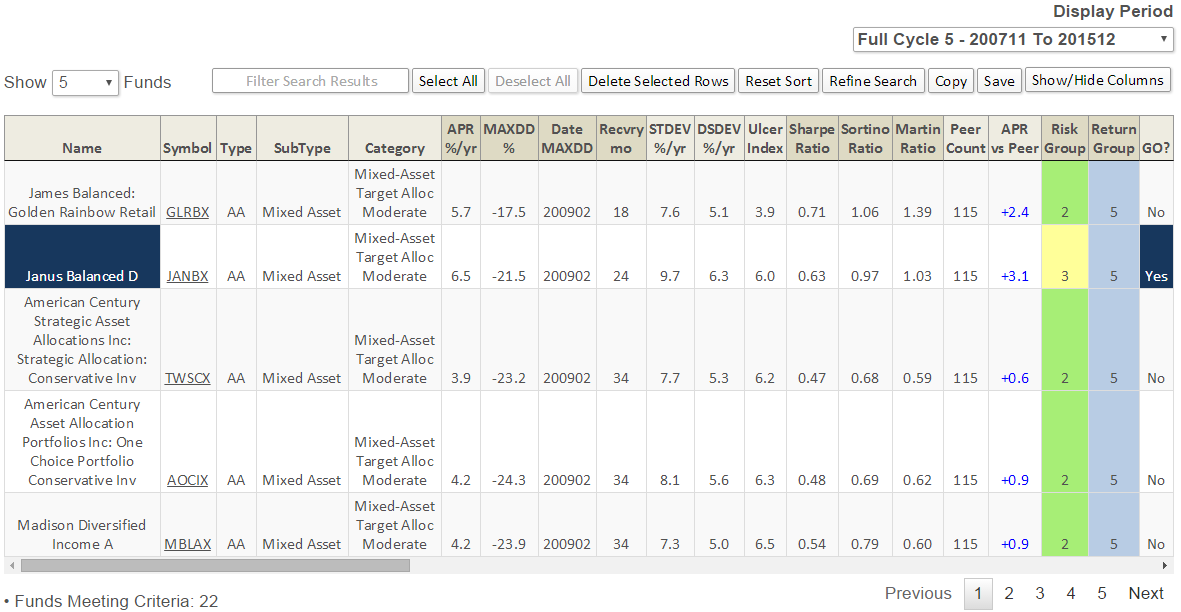The height and width of the screenshot is (612, 1181).
Task: Click the Select All button
Action: [x=448, y=81]
